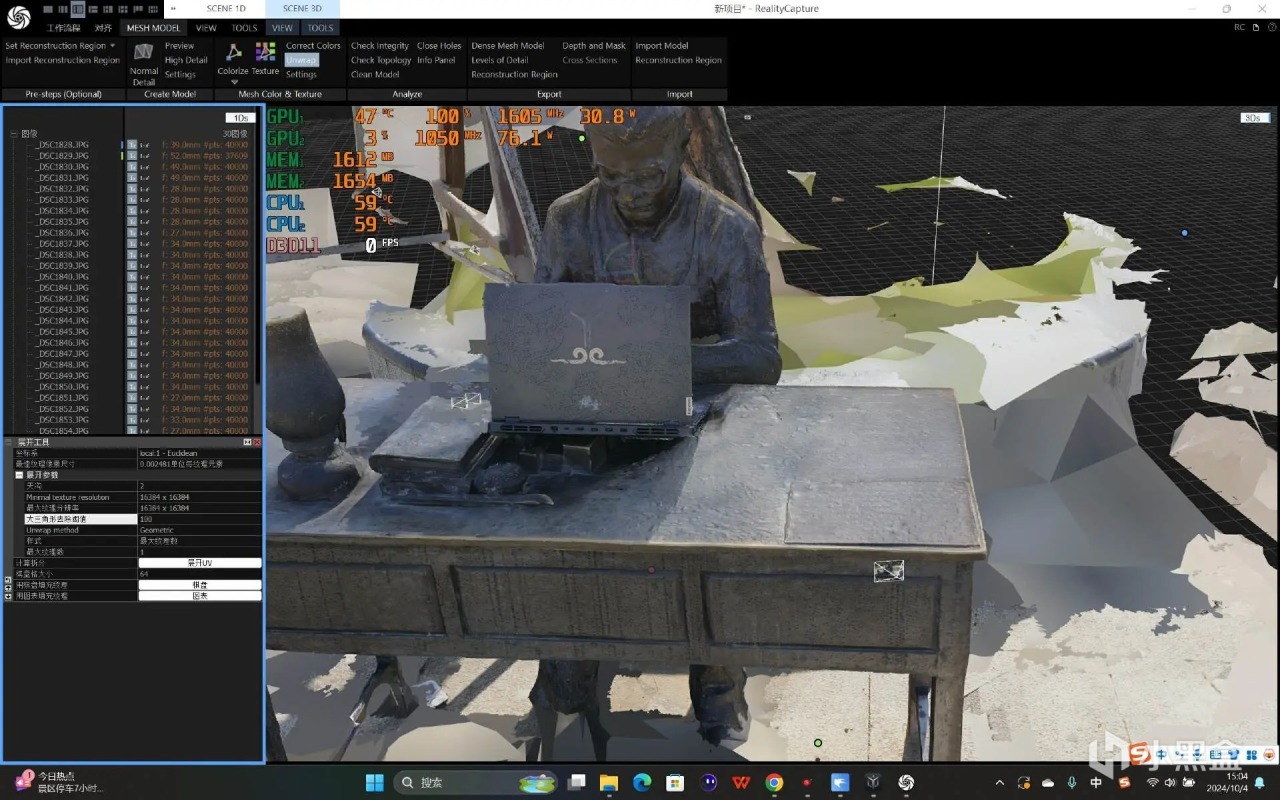
Task: Collapse the 展开参数 section
Action: [19, 475]
